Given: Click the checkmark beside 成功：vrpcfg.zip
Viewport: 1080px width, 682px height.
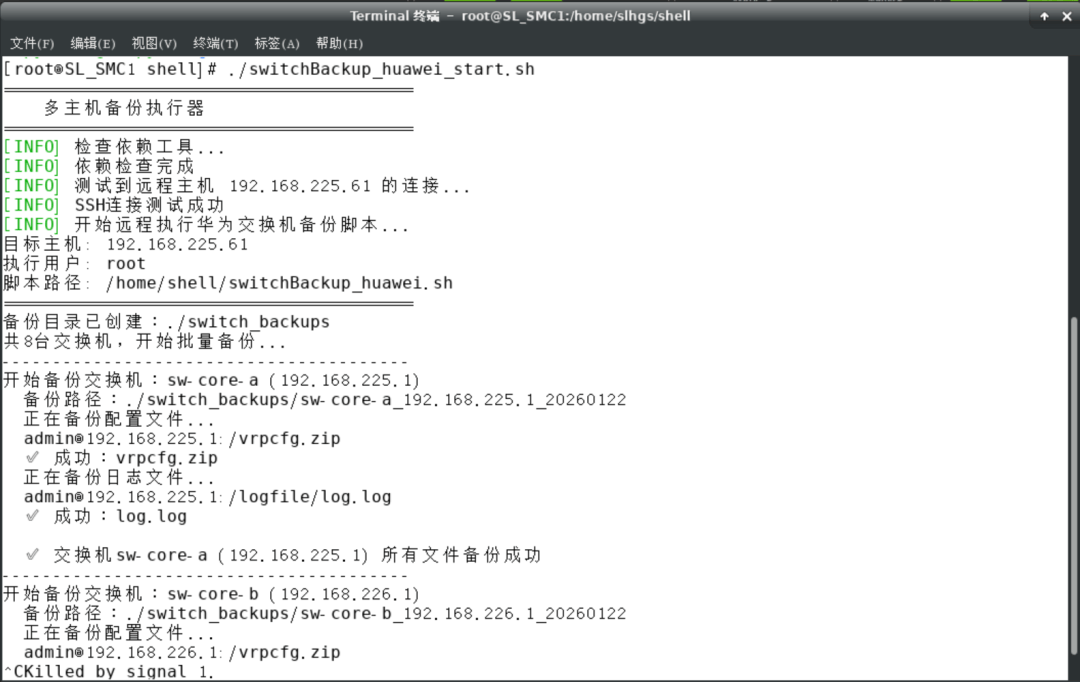Looking at the screenshot, I should click(x=33, y=458).
